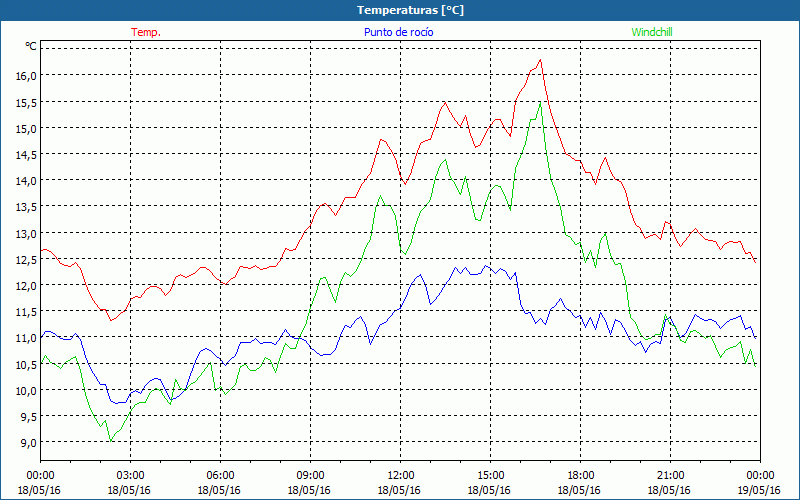
Task: Click the '13,5' y-axis value
Action: tap(27, 207)
